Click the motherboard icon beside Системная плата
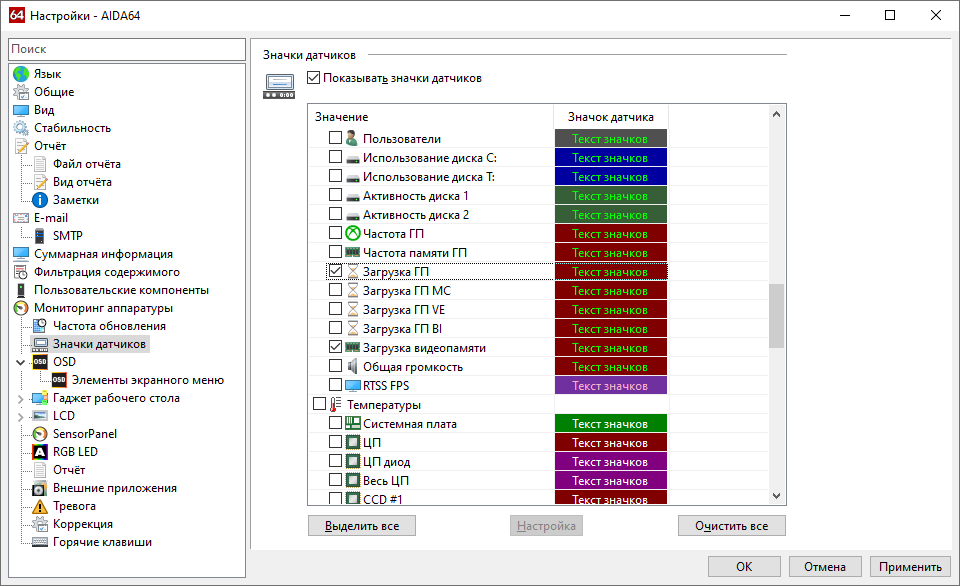Viewport: 960px width, 586px height. click(x=353, y=423)
